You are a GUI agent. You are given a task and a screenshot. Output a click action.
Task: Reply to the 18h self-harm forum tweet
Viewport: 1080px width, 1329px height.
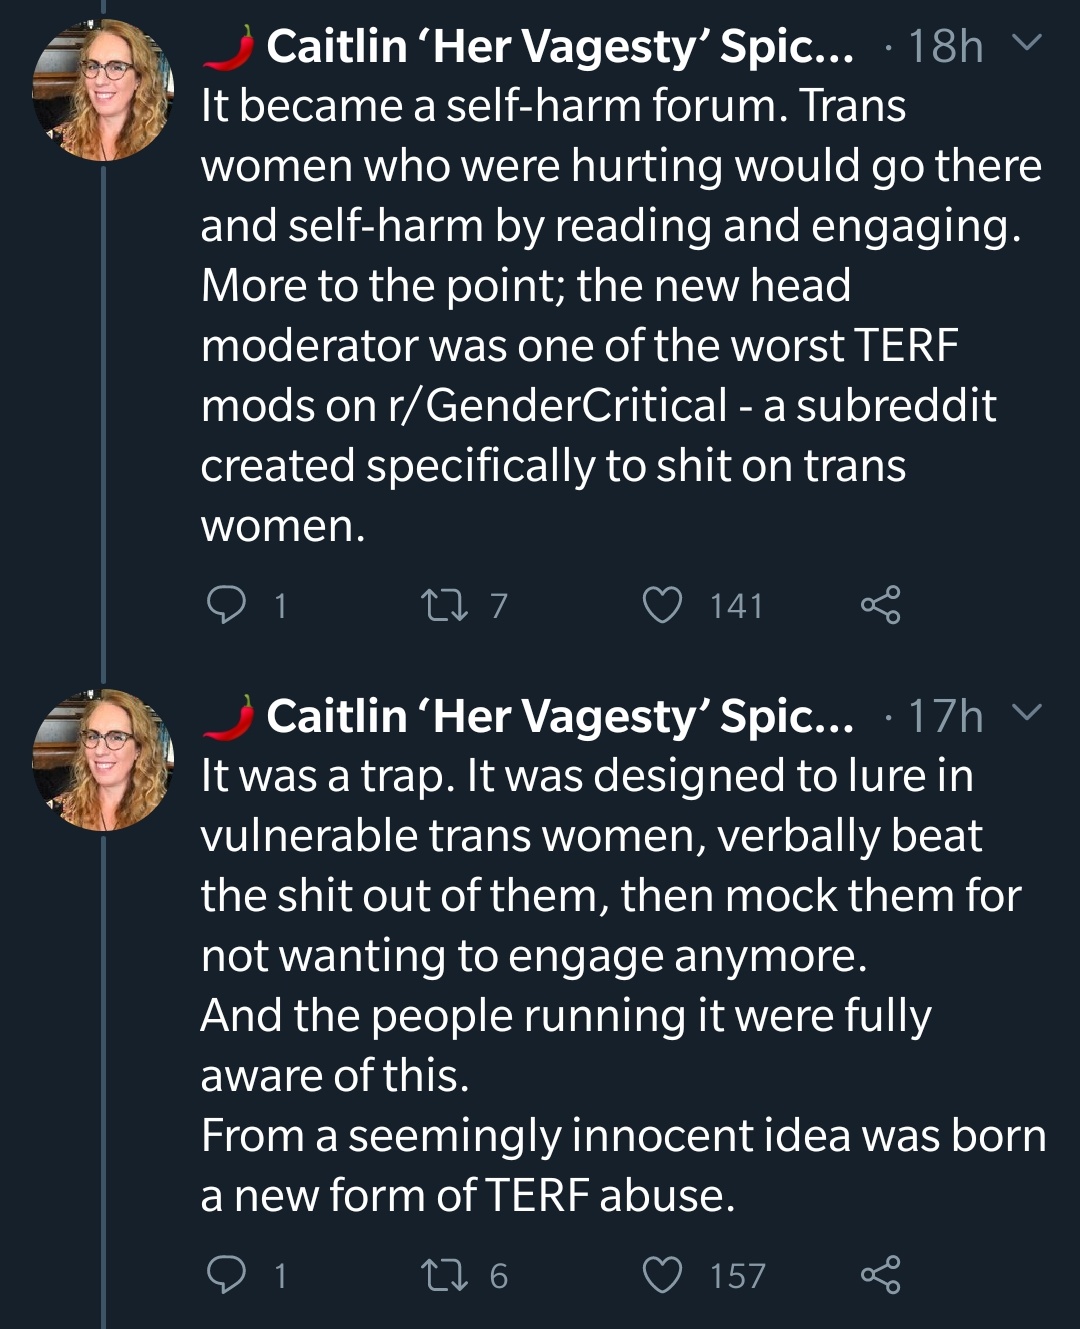click(226, 605)
